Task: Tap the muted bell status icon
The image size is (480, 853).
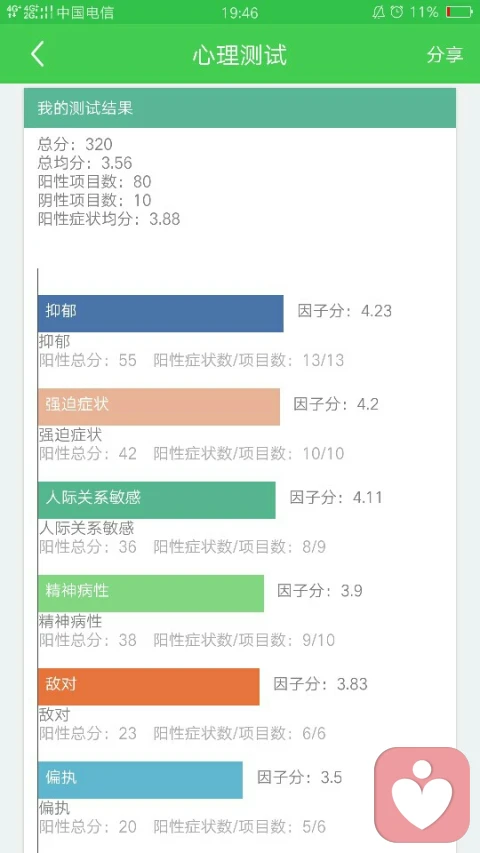Action: point(378,12)
